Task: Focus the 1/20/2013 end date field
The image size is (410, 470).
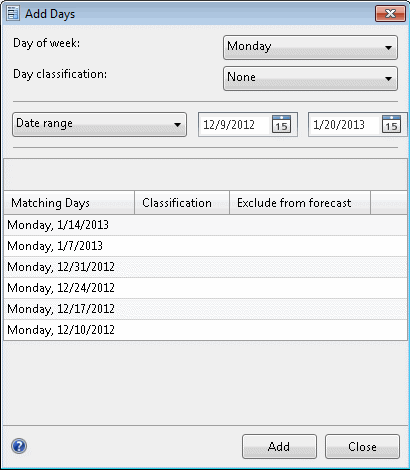Action: 345,125
